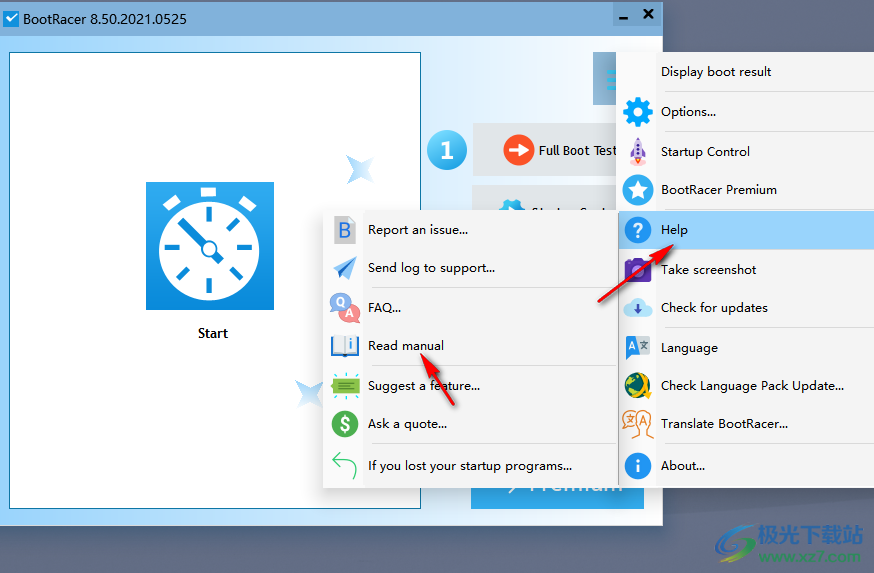Image resolution: width=874 pixels, height=573 pixels.
Task: Select If you lost your startup programs...
Action: 470,465
